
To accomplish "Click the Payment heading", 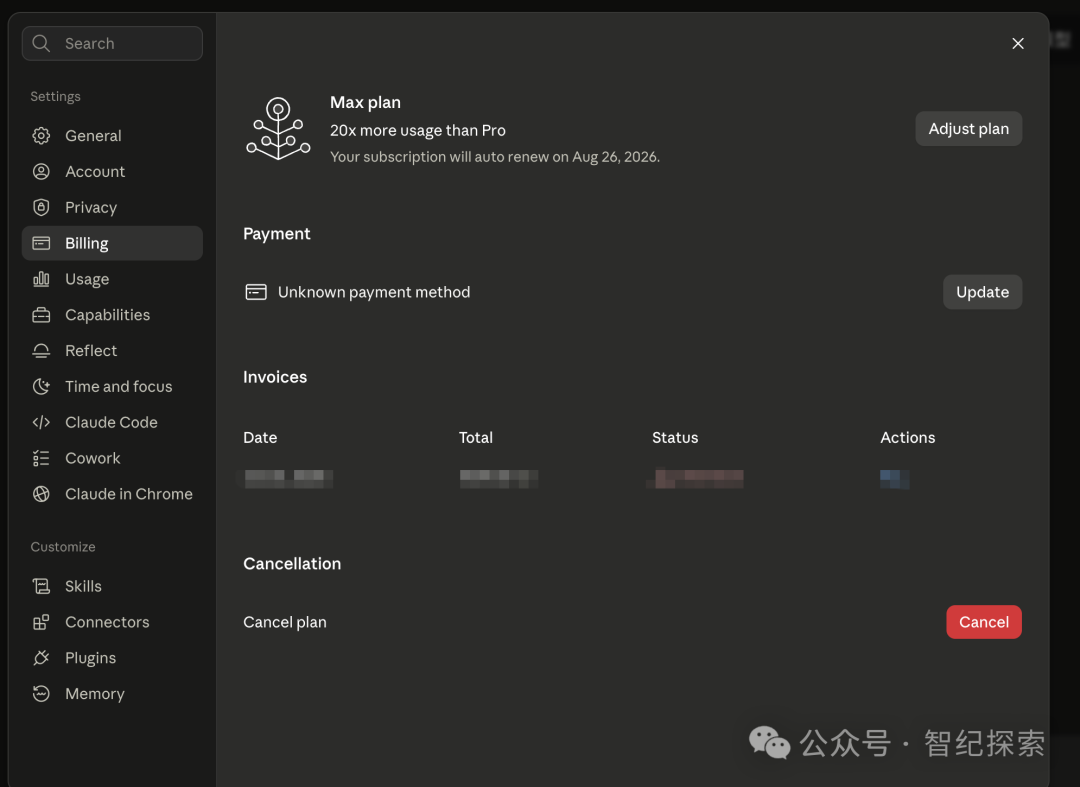I will coord(277,234).
